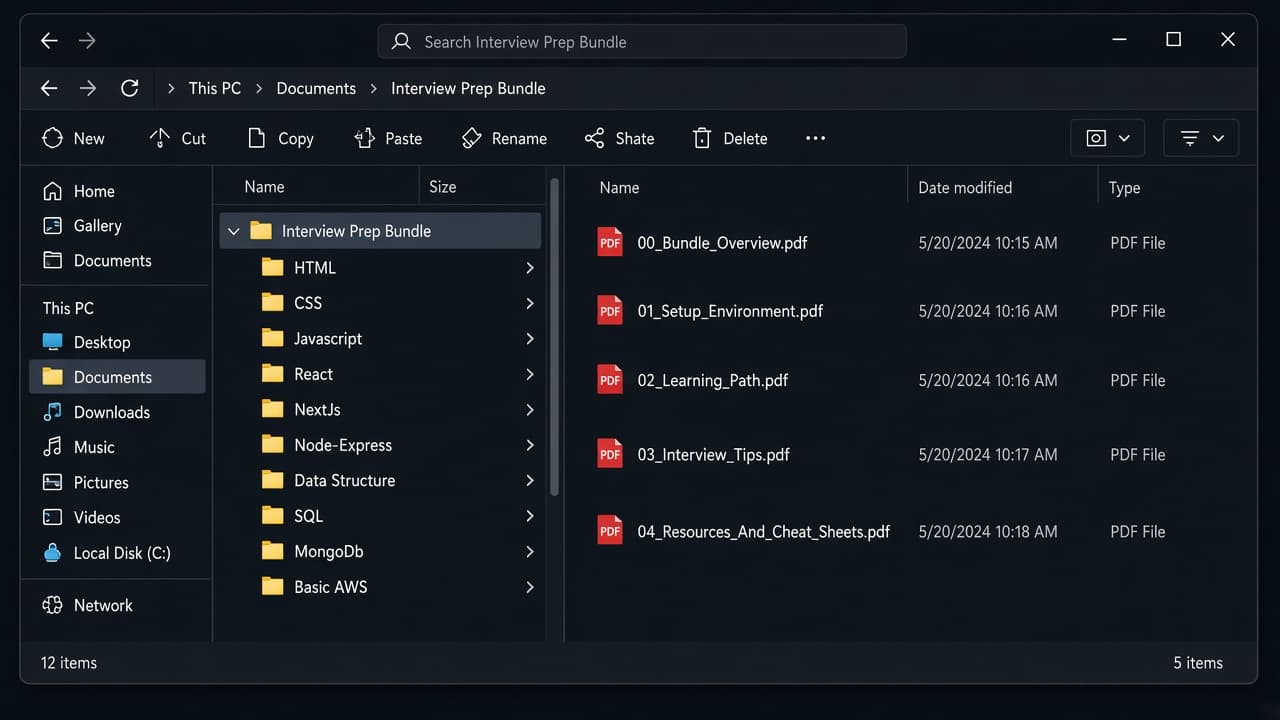Expand the Node-Express folder chevron
This screenshot has width=1280, height=720.
pos(530,445)
